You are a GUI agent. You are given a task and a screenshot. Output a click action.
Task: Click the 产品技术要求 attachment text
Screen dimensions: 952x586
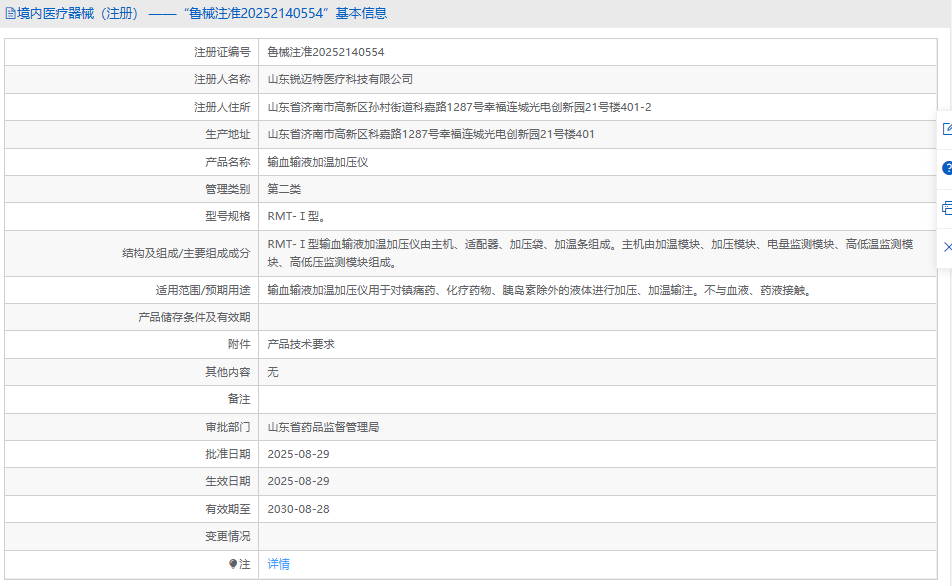(x=301, y=344)
